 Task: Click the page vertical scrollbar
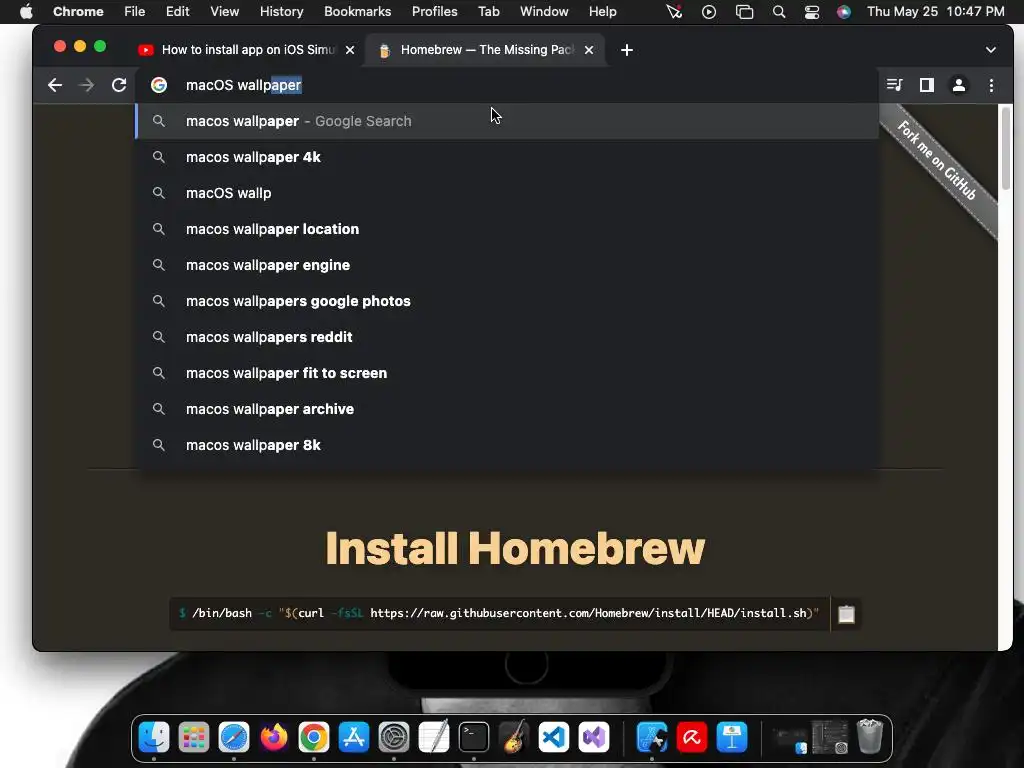point(1005,149)
